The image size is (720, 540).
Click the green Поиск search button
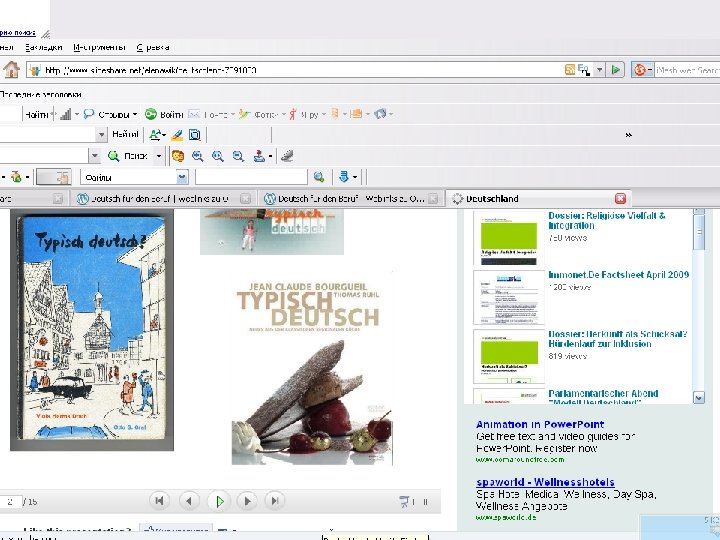pyautogui.click(x=128, y=156)
